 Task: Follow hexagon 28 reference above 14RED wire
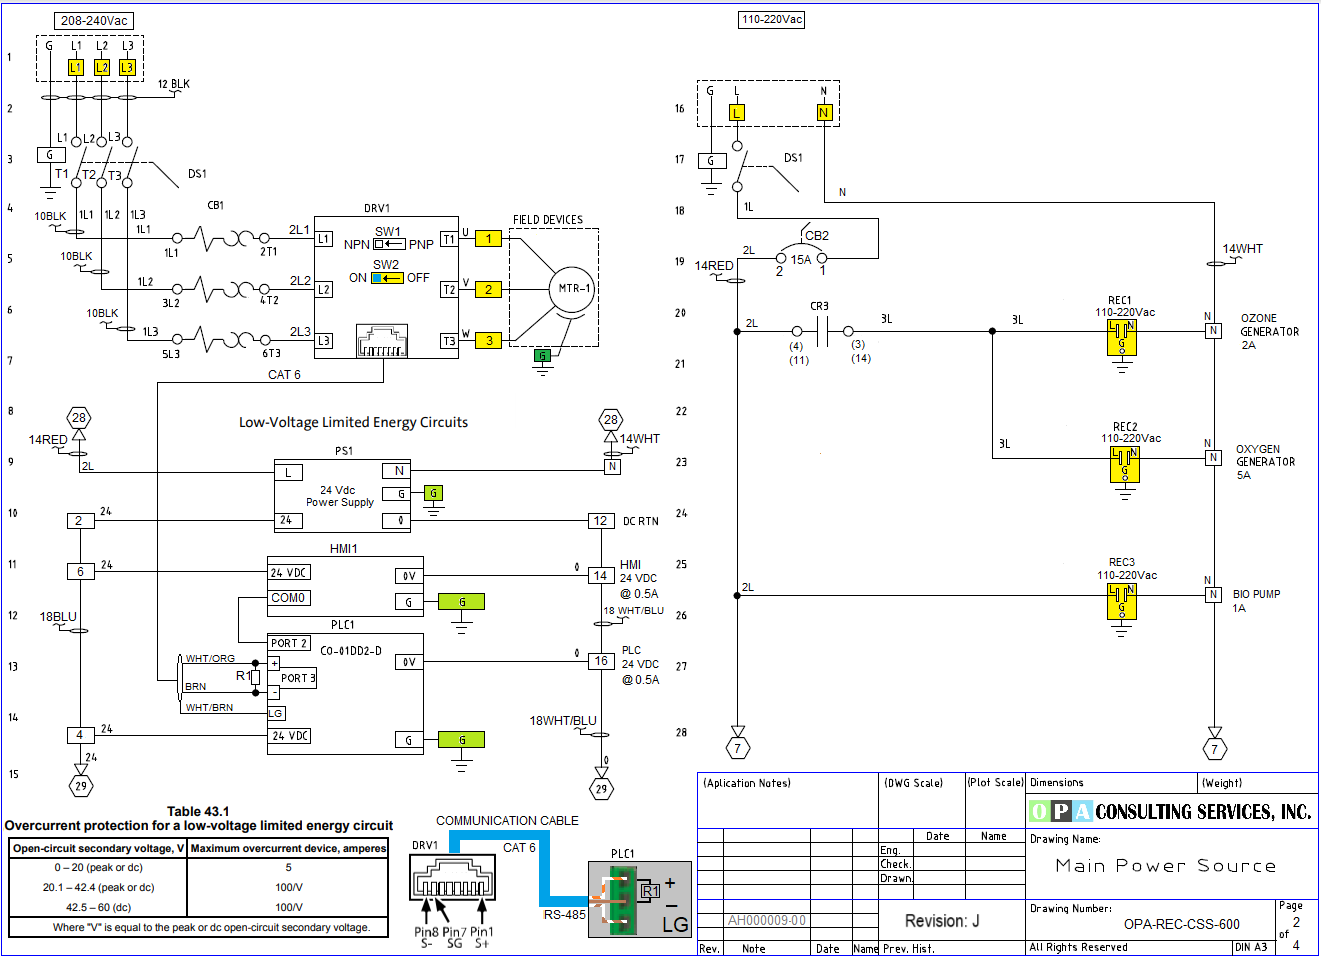coord(79,418)
